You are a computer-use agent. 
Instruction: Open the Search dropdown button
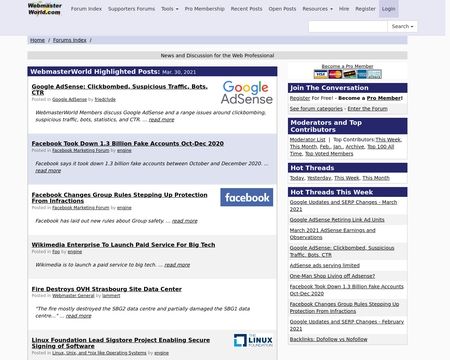tap(402, 26)
